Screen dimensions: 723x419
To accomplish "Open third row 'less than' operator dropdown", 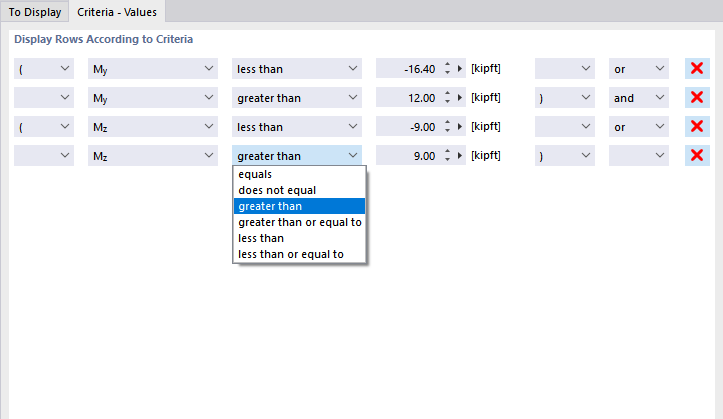I will coord(297,127).
